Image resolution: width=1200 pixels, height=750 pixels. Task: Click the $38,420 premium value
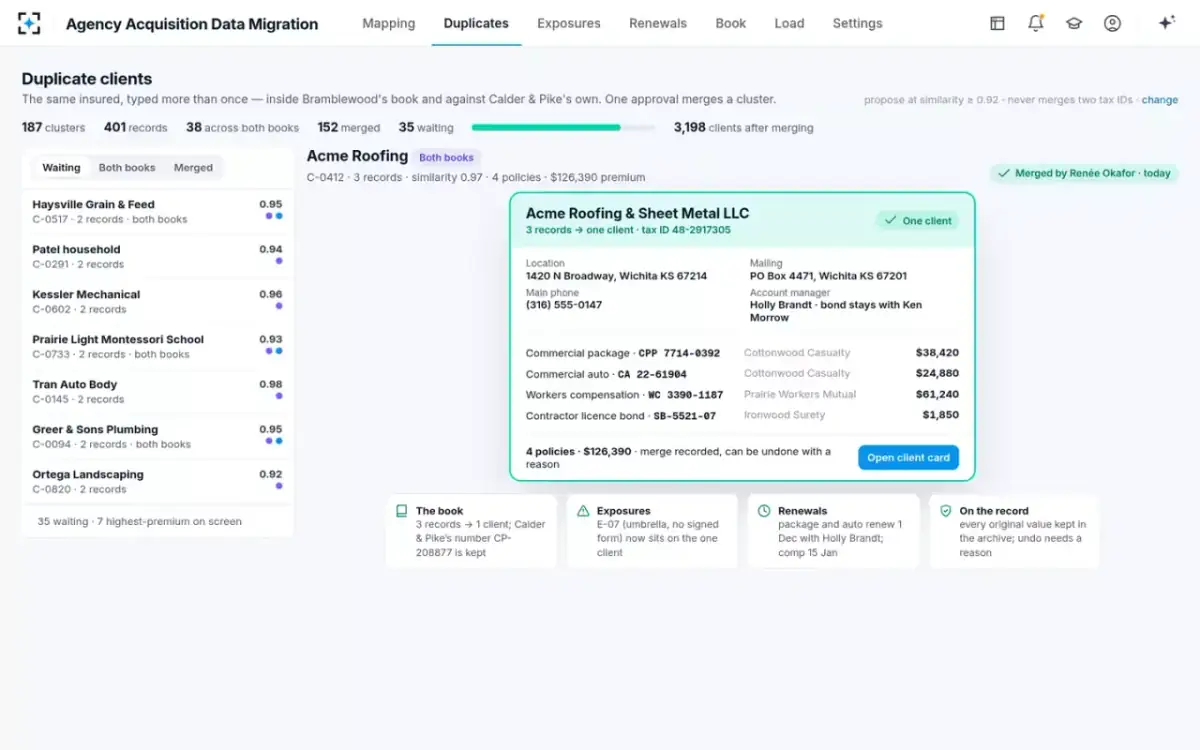(937, 353)
